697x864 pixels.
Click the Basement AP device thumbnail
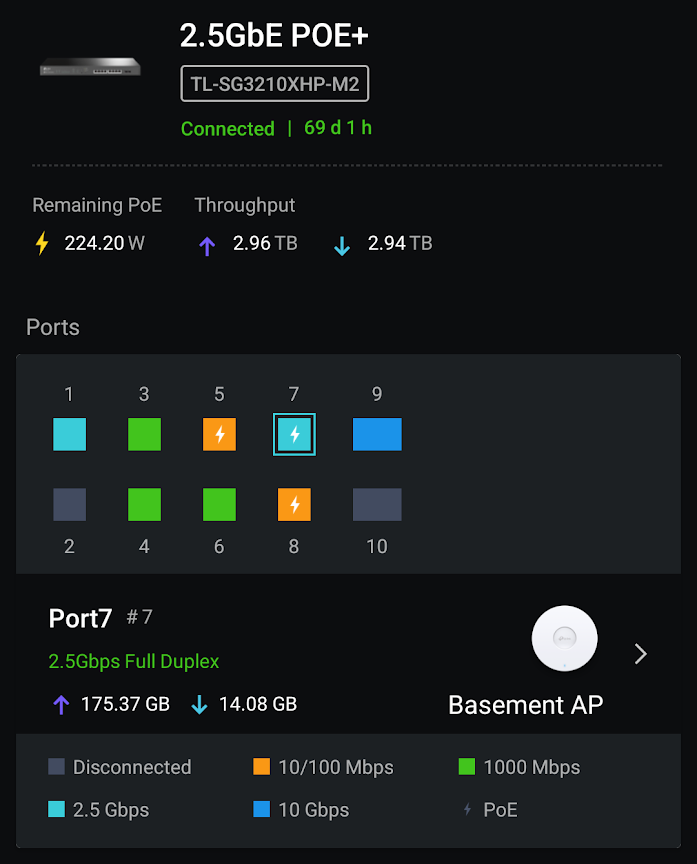coord(565,639)
